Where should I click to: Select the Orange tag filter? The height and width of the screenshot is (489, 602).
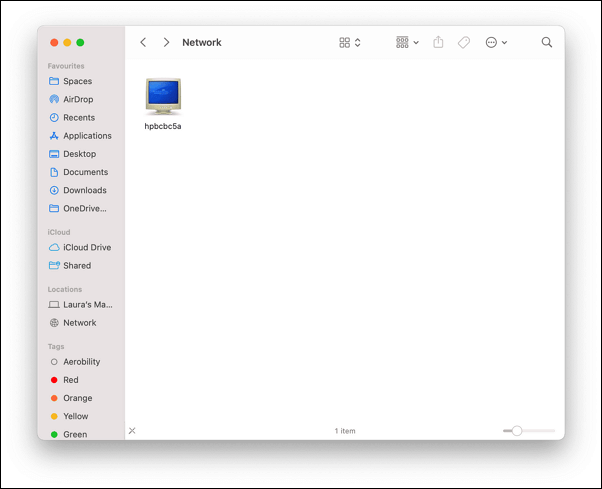[76, 398]
